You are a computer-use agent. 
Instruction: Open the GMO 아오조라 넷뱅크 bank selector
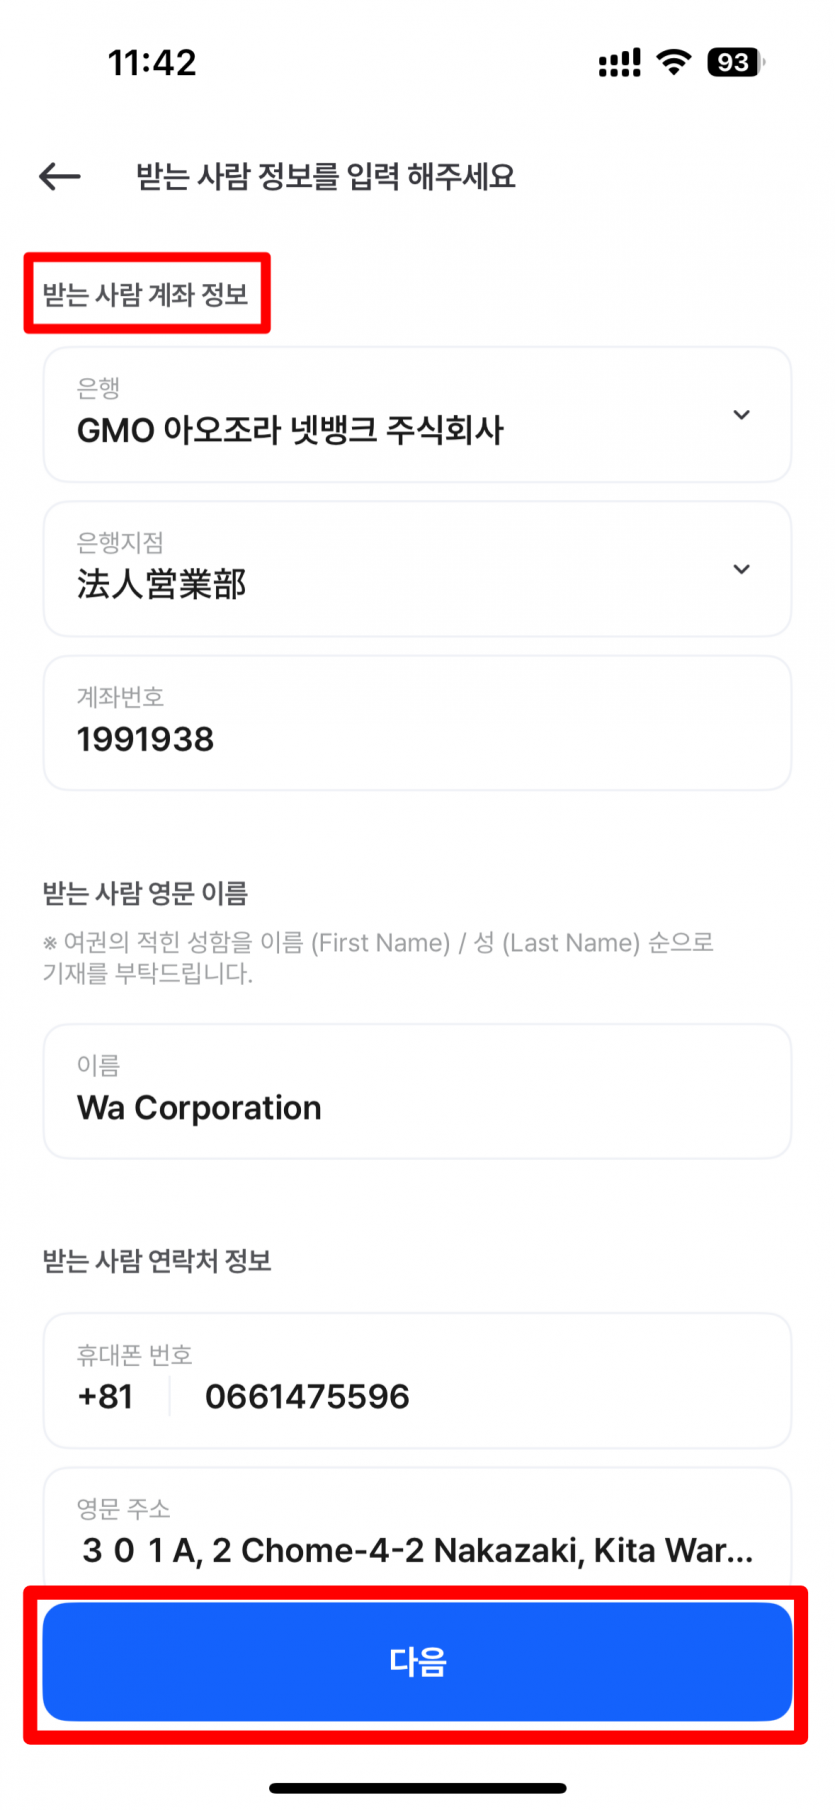point(400,416)
